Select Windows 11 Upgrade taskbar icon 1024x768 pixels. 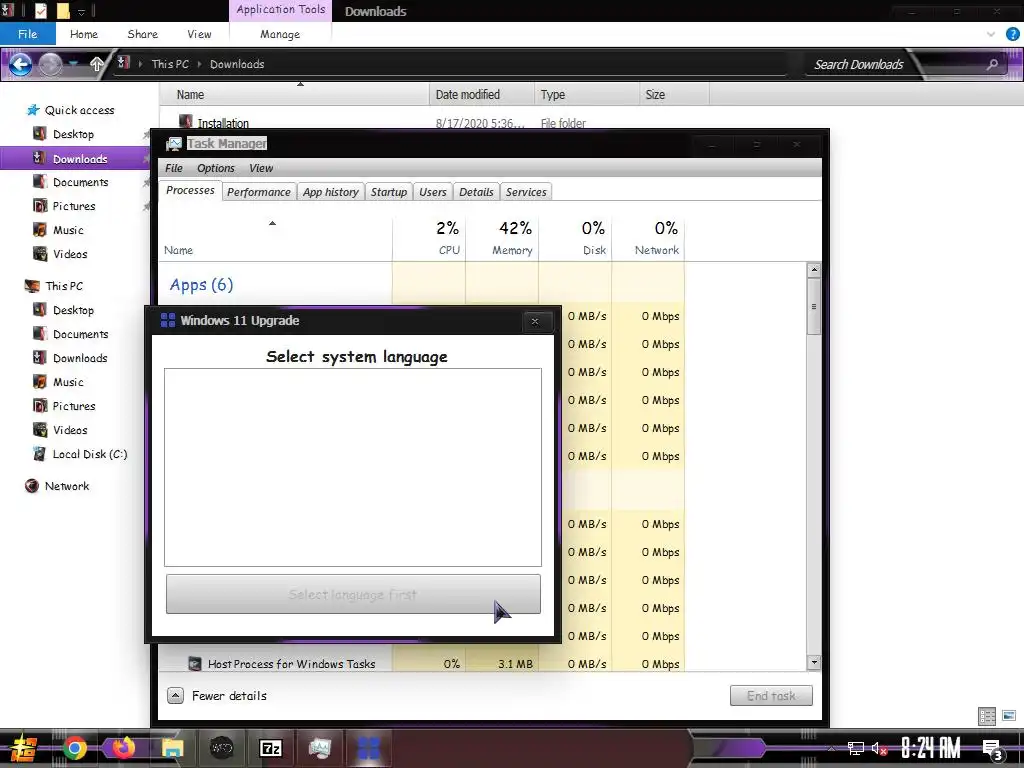pos(368,748)
